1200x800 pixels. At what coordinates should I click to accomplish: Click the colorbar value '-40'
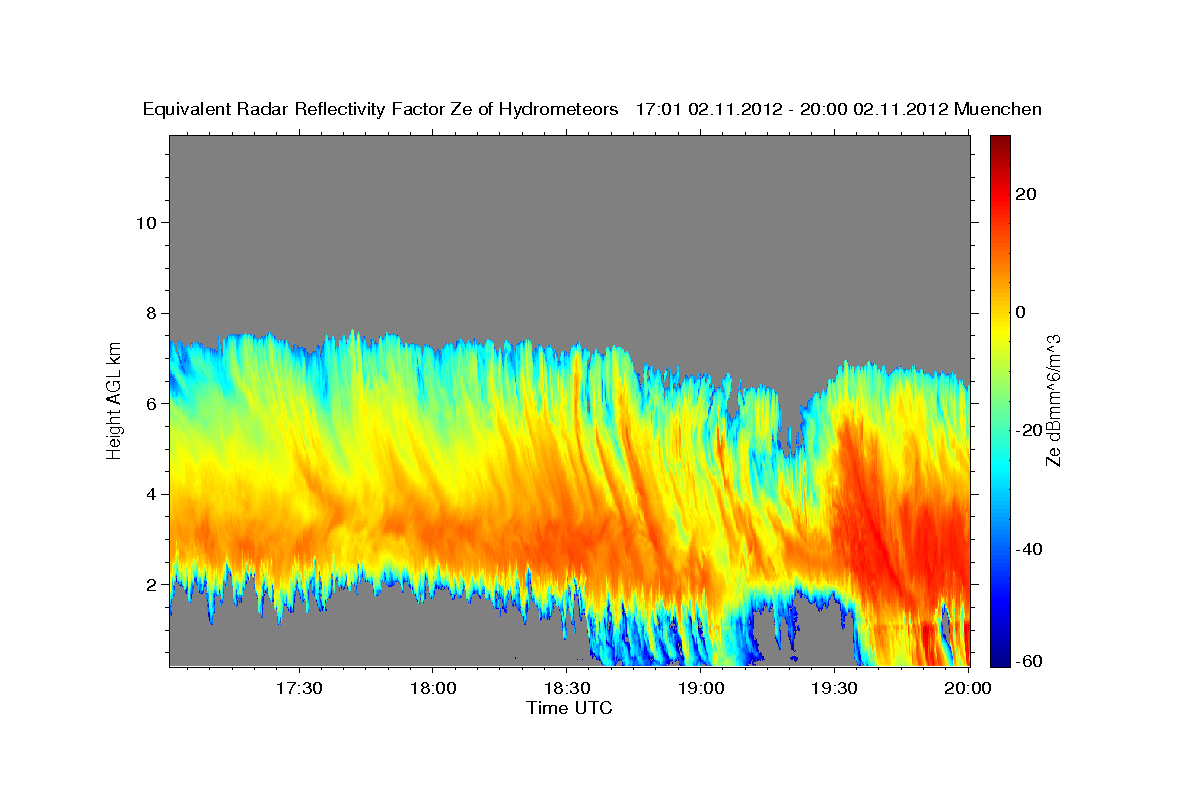point(1029,549)
